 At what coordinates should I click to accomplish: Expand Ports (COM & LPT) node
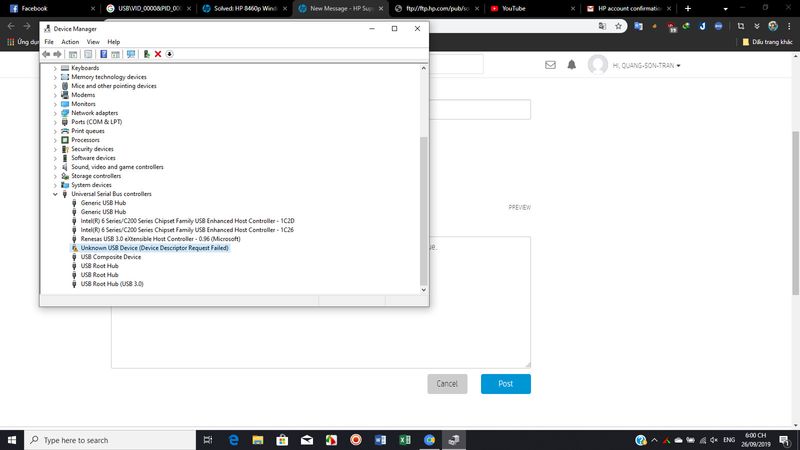(x=55, y=122)
